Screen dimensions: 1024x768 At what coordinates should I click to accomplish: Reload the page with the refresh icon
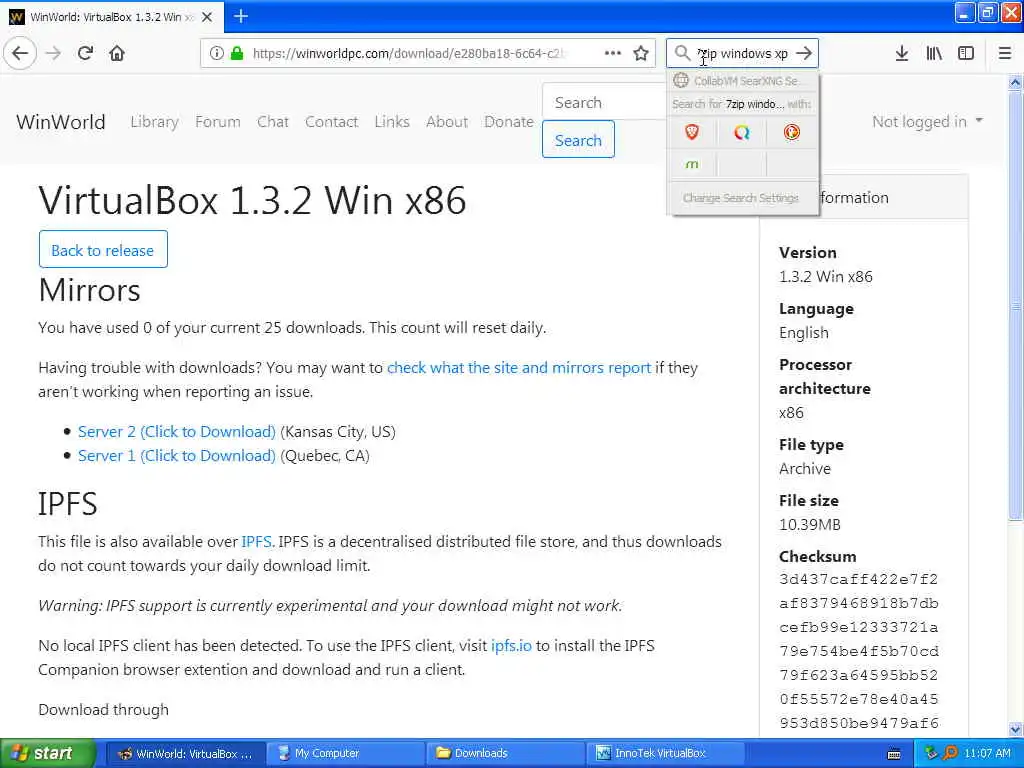click(x=85, y=53)
